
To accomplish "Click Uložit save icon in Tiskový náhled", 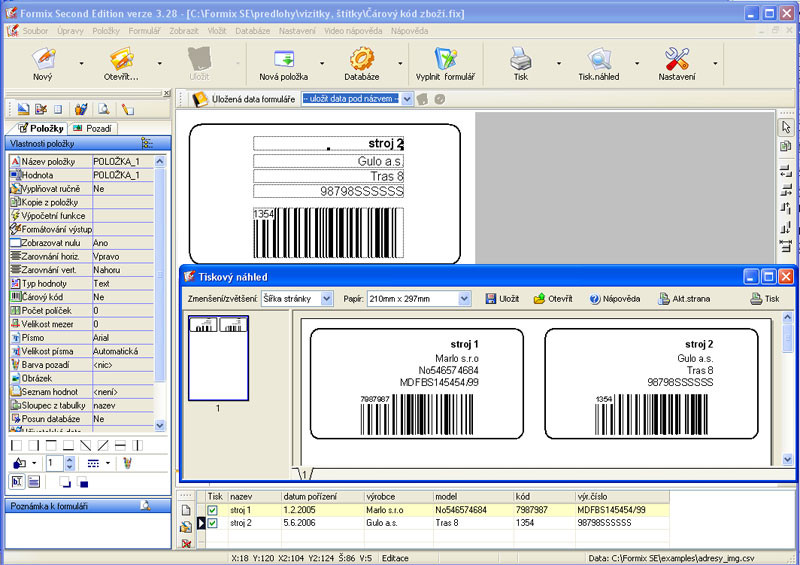I will coord(503,299).
